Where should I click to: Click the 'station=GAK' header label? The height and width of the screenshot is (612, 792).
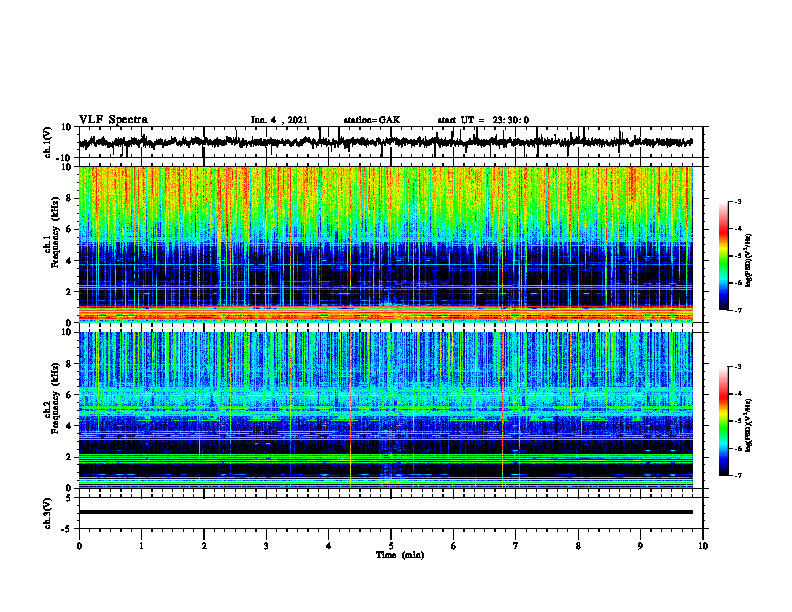click(x=372, y=120)
